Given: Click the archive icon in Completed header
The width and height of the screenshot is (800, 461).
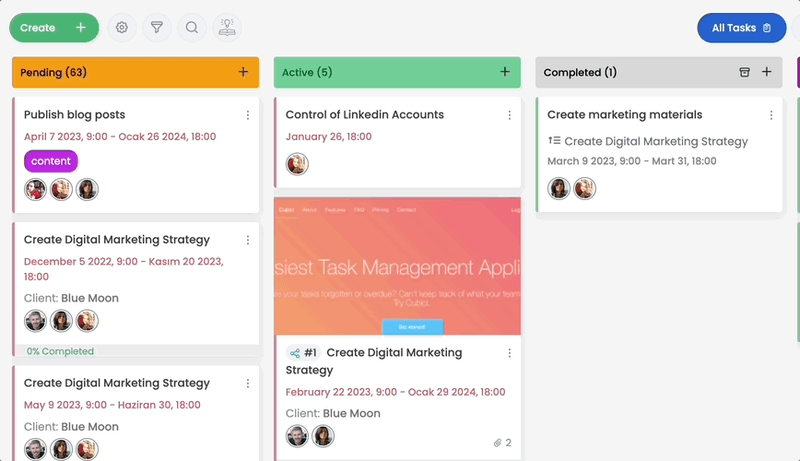Looking at the screenshot, I should click(744, 72).
